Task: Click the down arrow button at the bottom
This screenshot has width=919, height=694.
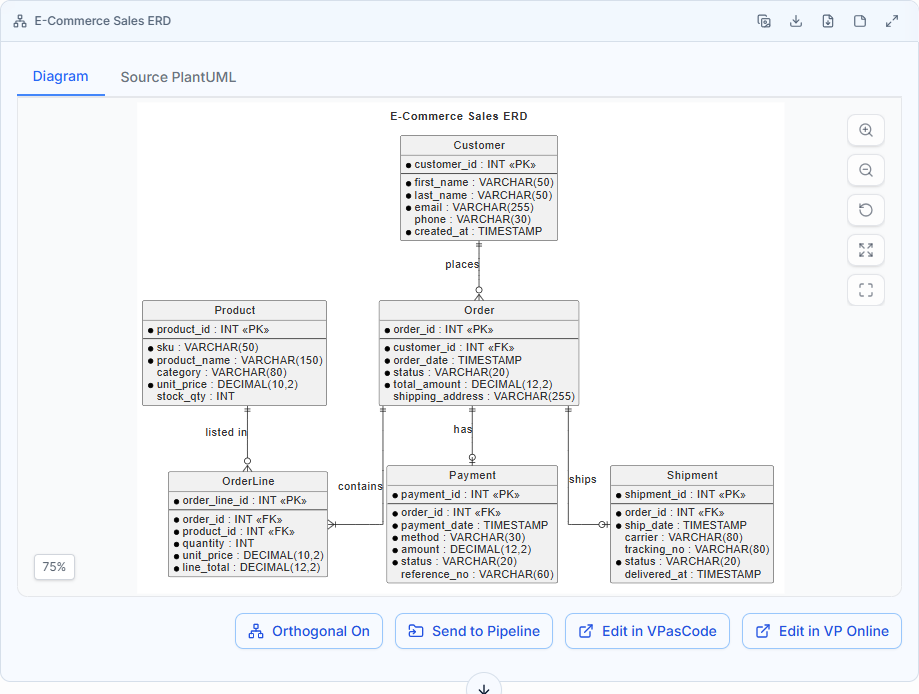Action: coord(484,687)
